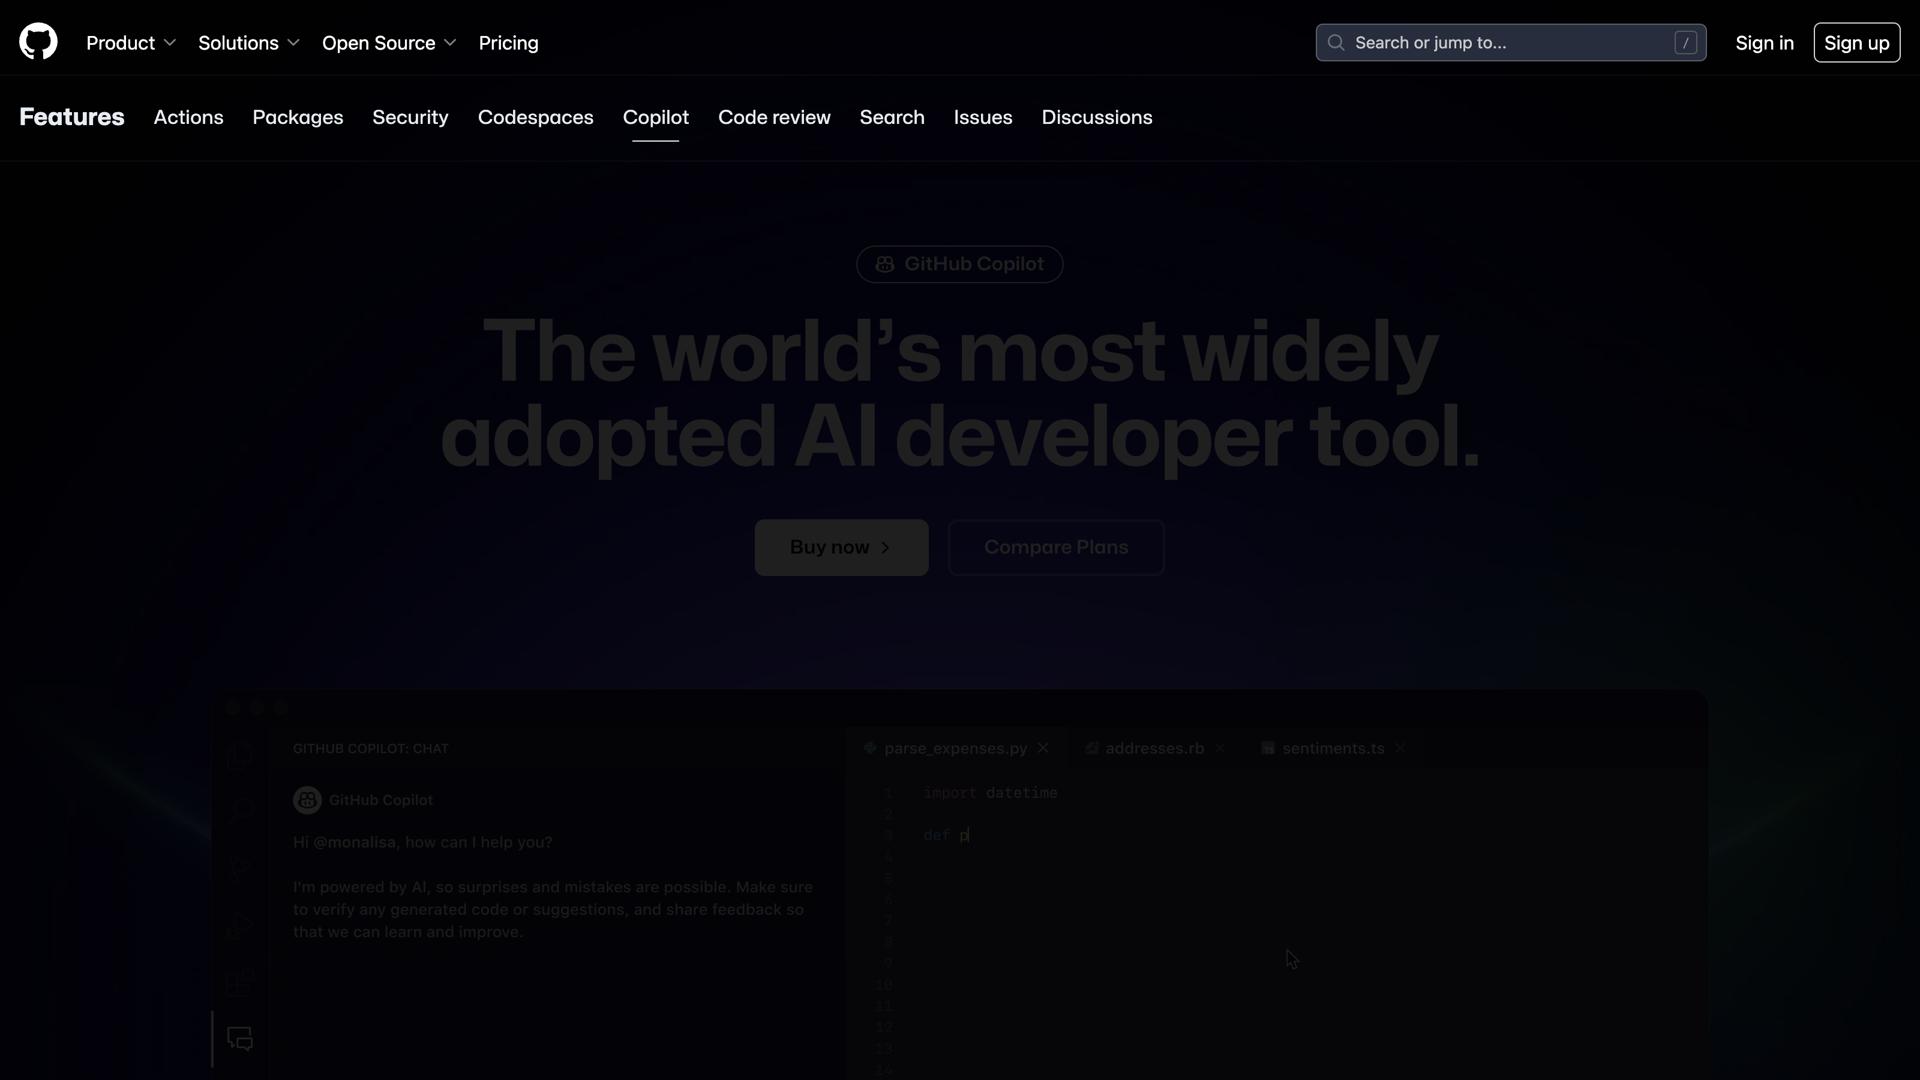Close the addresses.rb tab
The height and width of the screenshot is (1080, 1920).
pyautogui.click(x=1221, y=747)
